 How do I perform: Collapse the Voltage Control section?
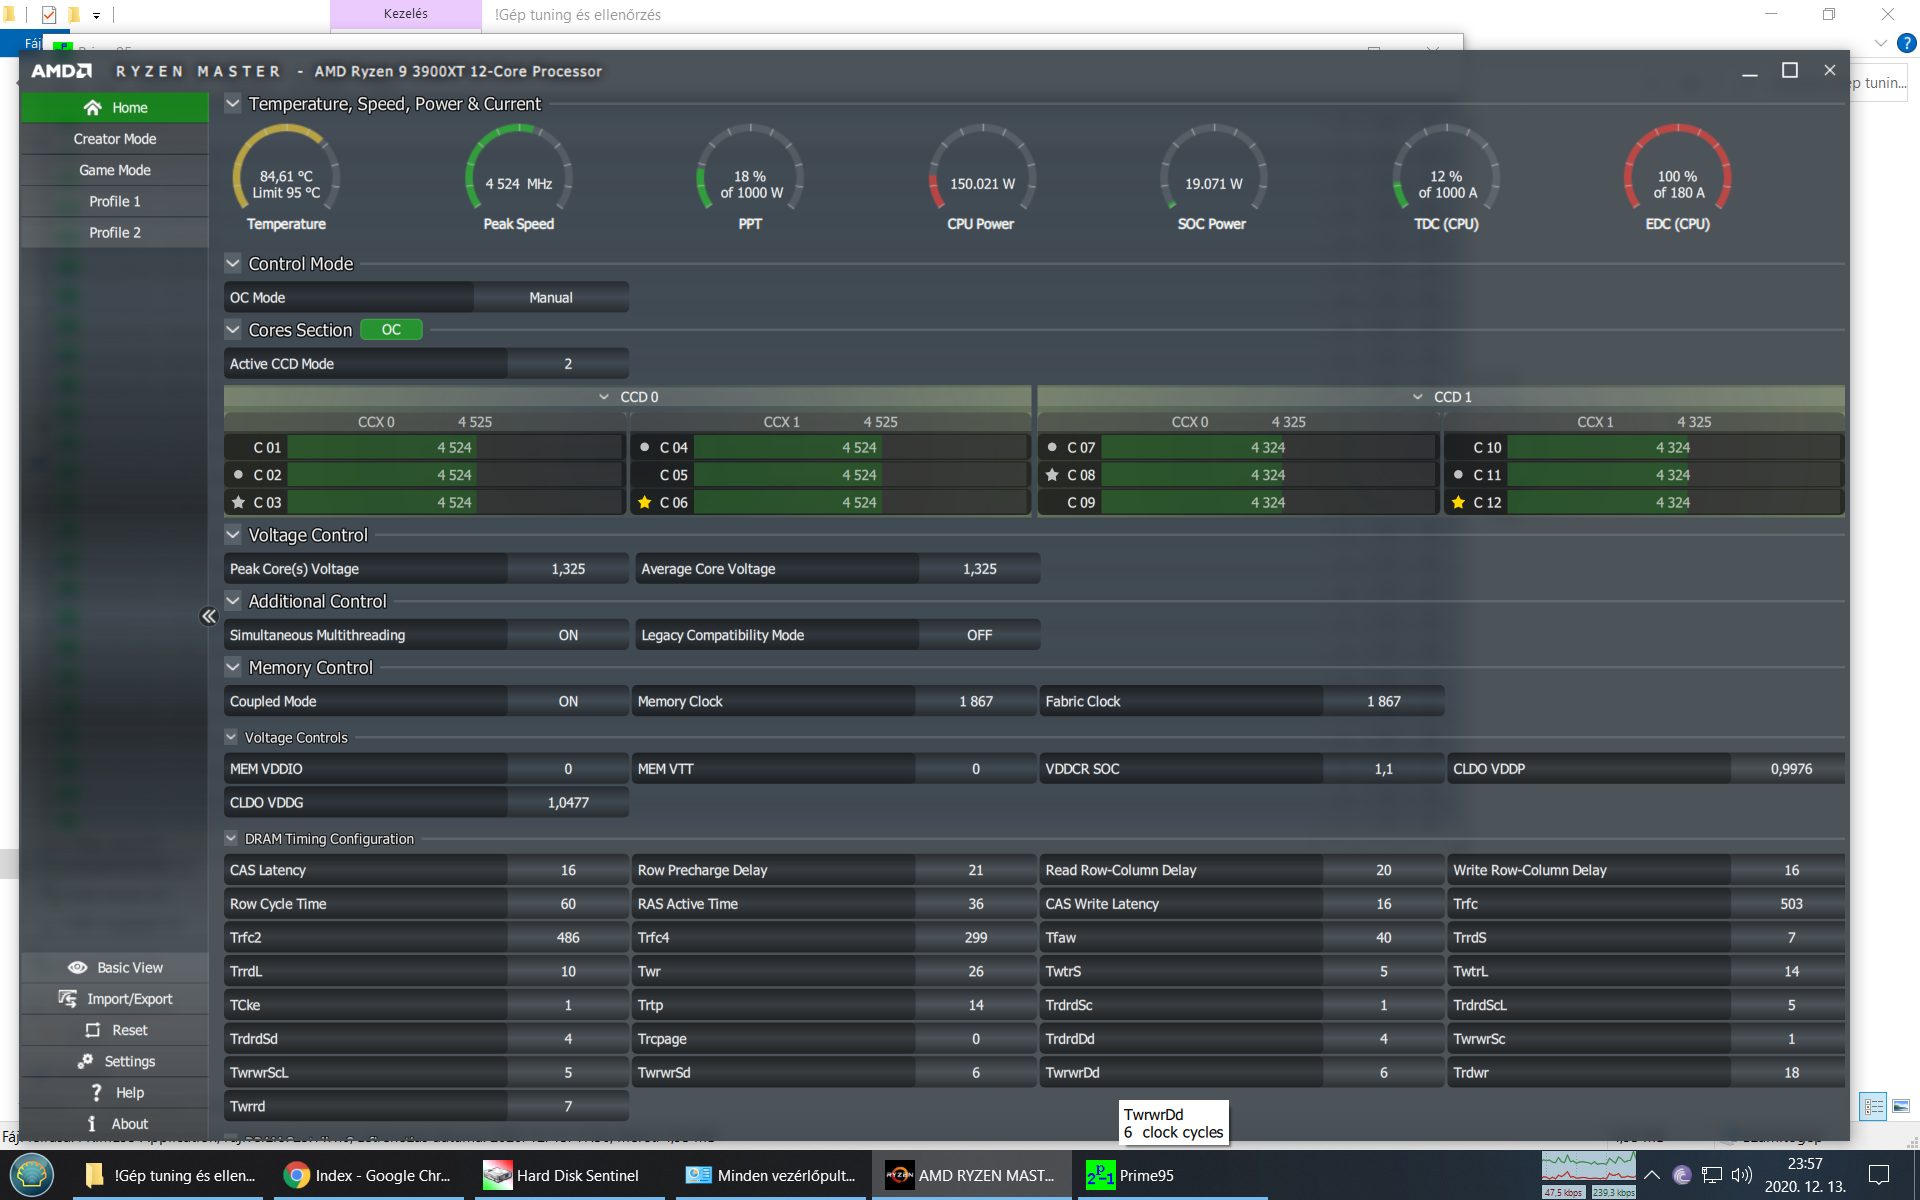233,534
